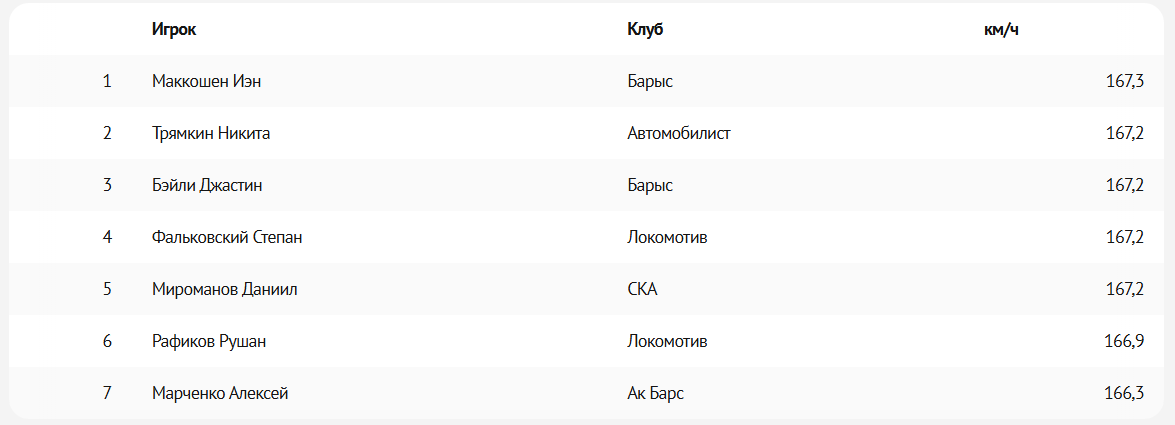
Task: Click the 167,3 speed value
Action: point(1124,81)
